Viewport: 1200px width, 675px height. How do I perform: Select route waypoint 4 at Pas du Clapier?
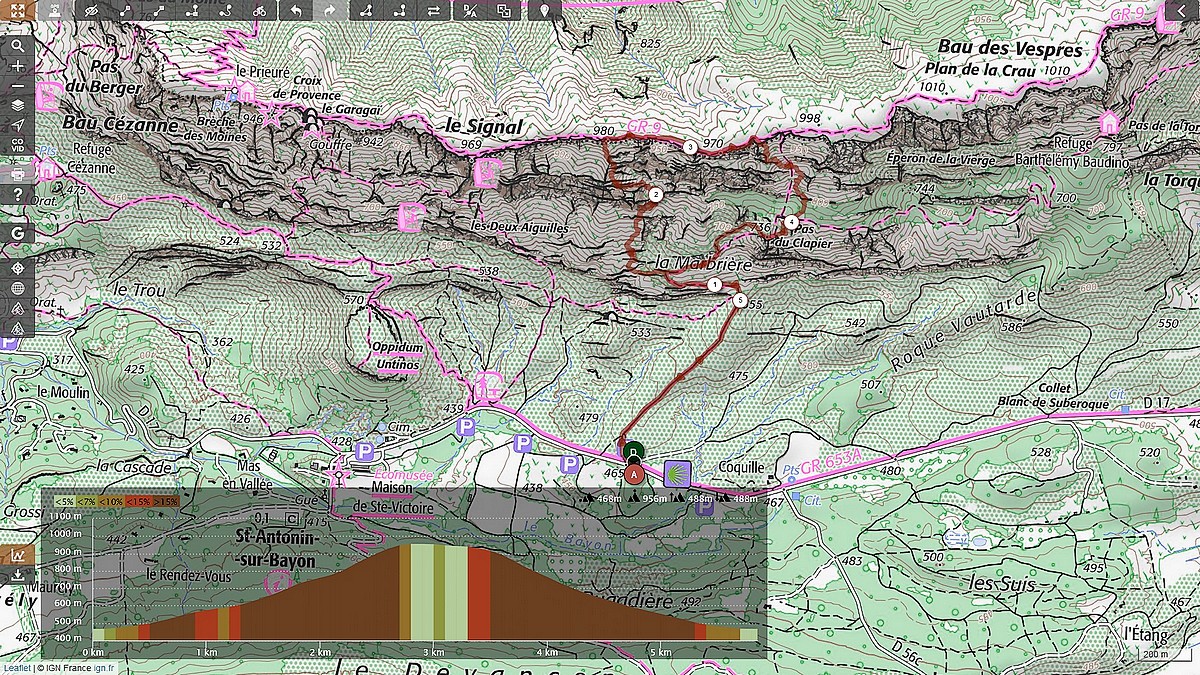pos(791,222)
